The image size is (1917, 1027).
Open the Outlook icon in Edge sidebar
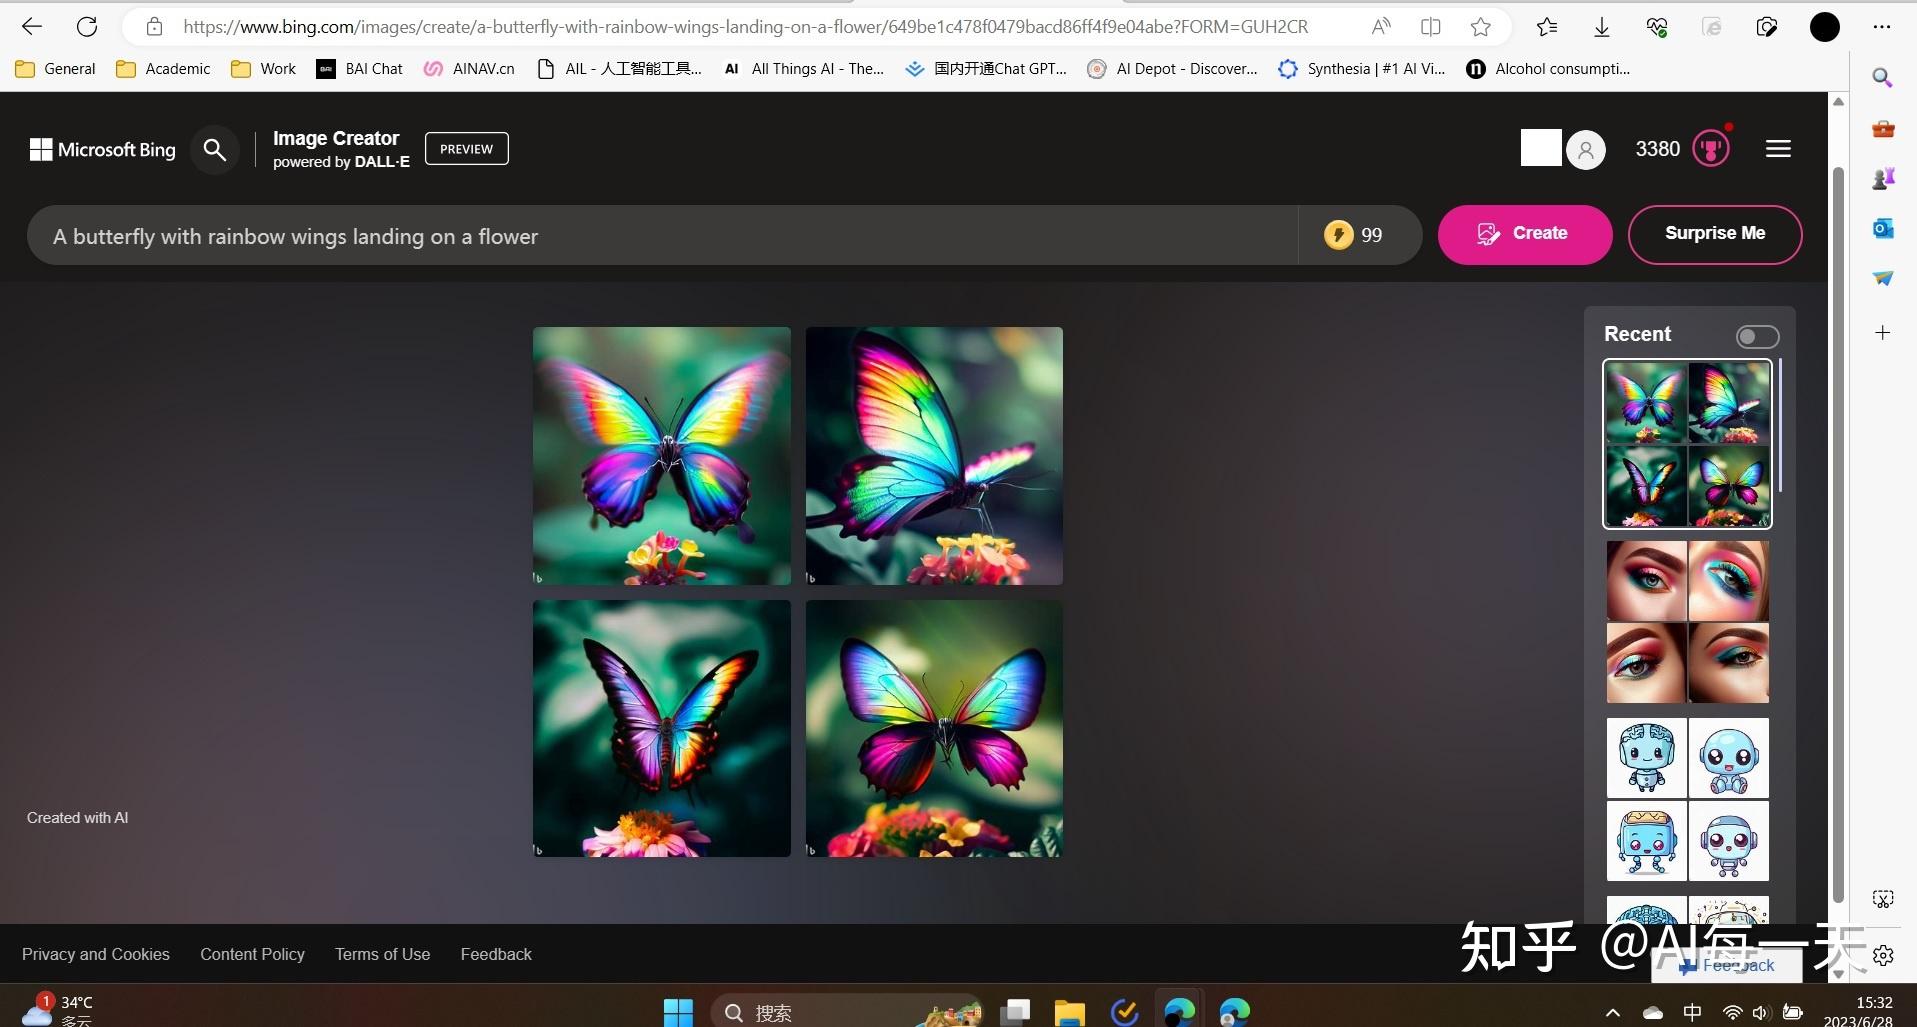[1884, 228]
